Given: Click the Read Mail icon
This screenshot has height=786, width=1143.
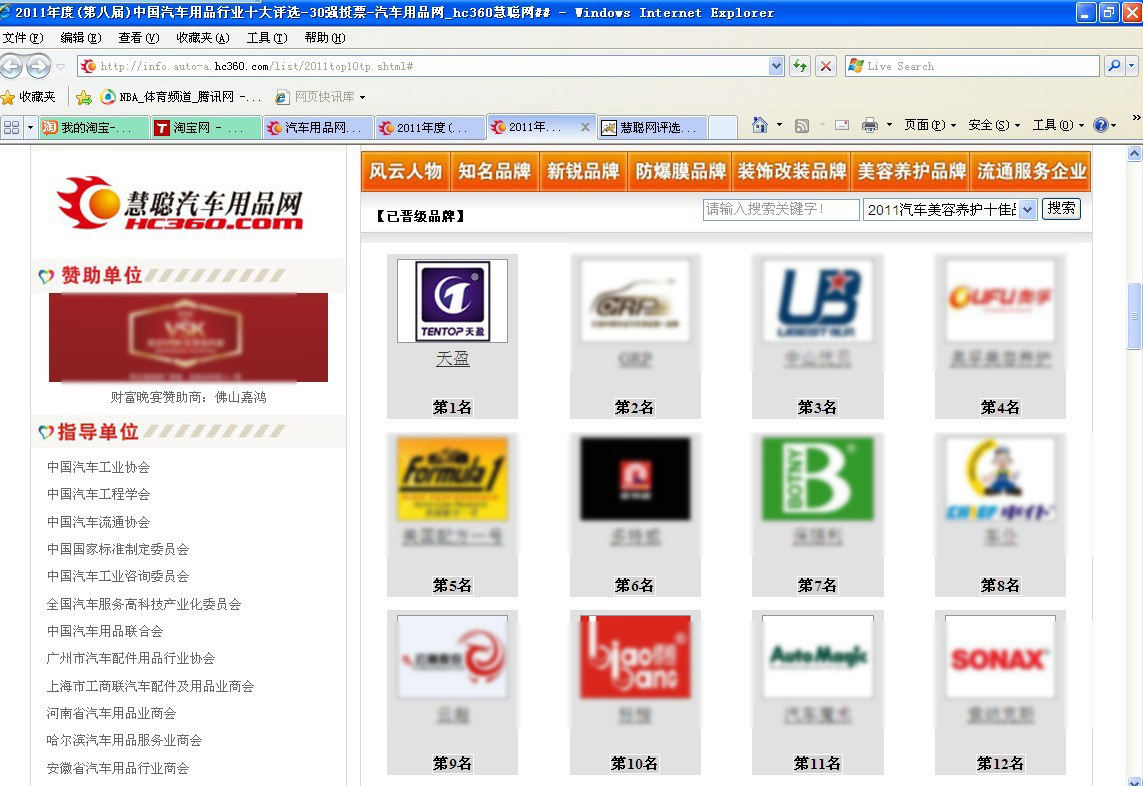Looking at the screenshot, I should (842, 125).
